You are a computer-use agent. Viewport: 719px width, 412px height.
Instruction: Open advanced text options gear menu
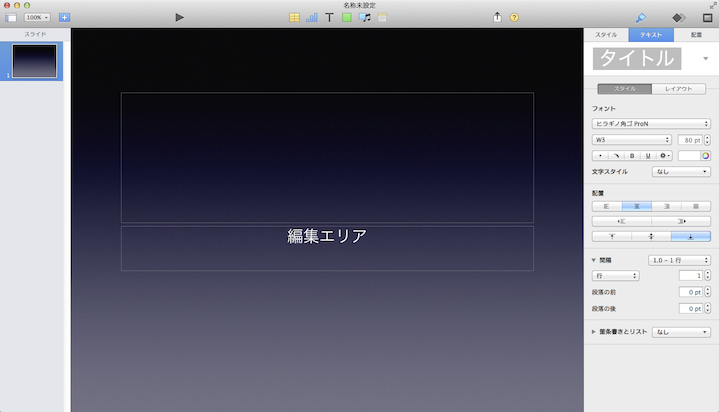coord(664,156)
